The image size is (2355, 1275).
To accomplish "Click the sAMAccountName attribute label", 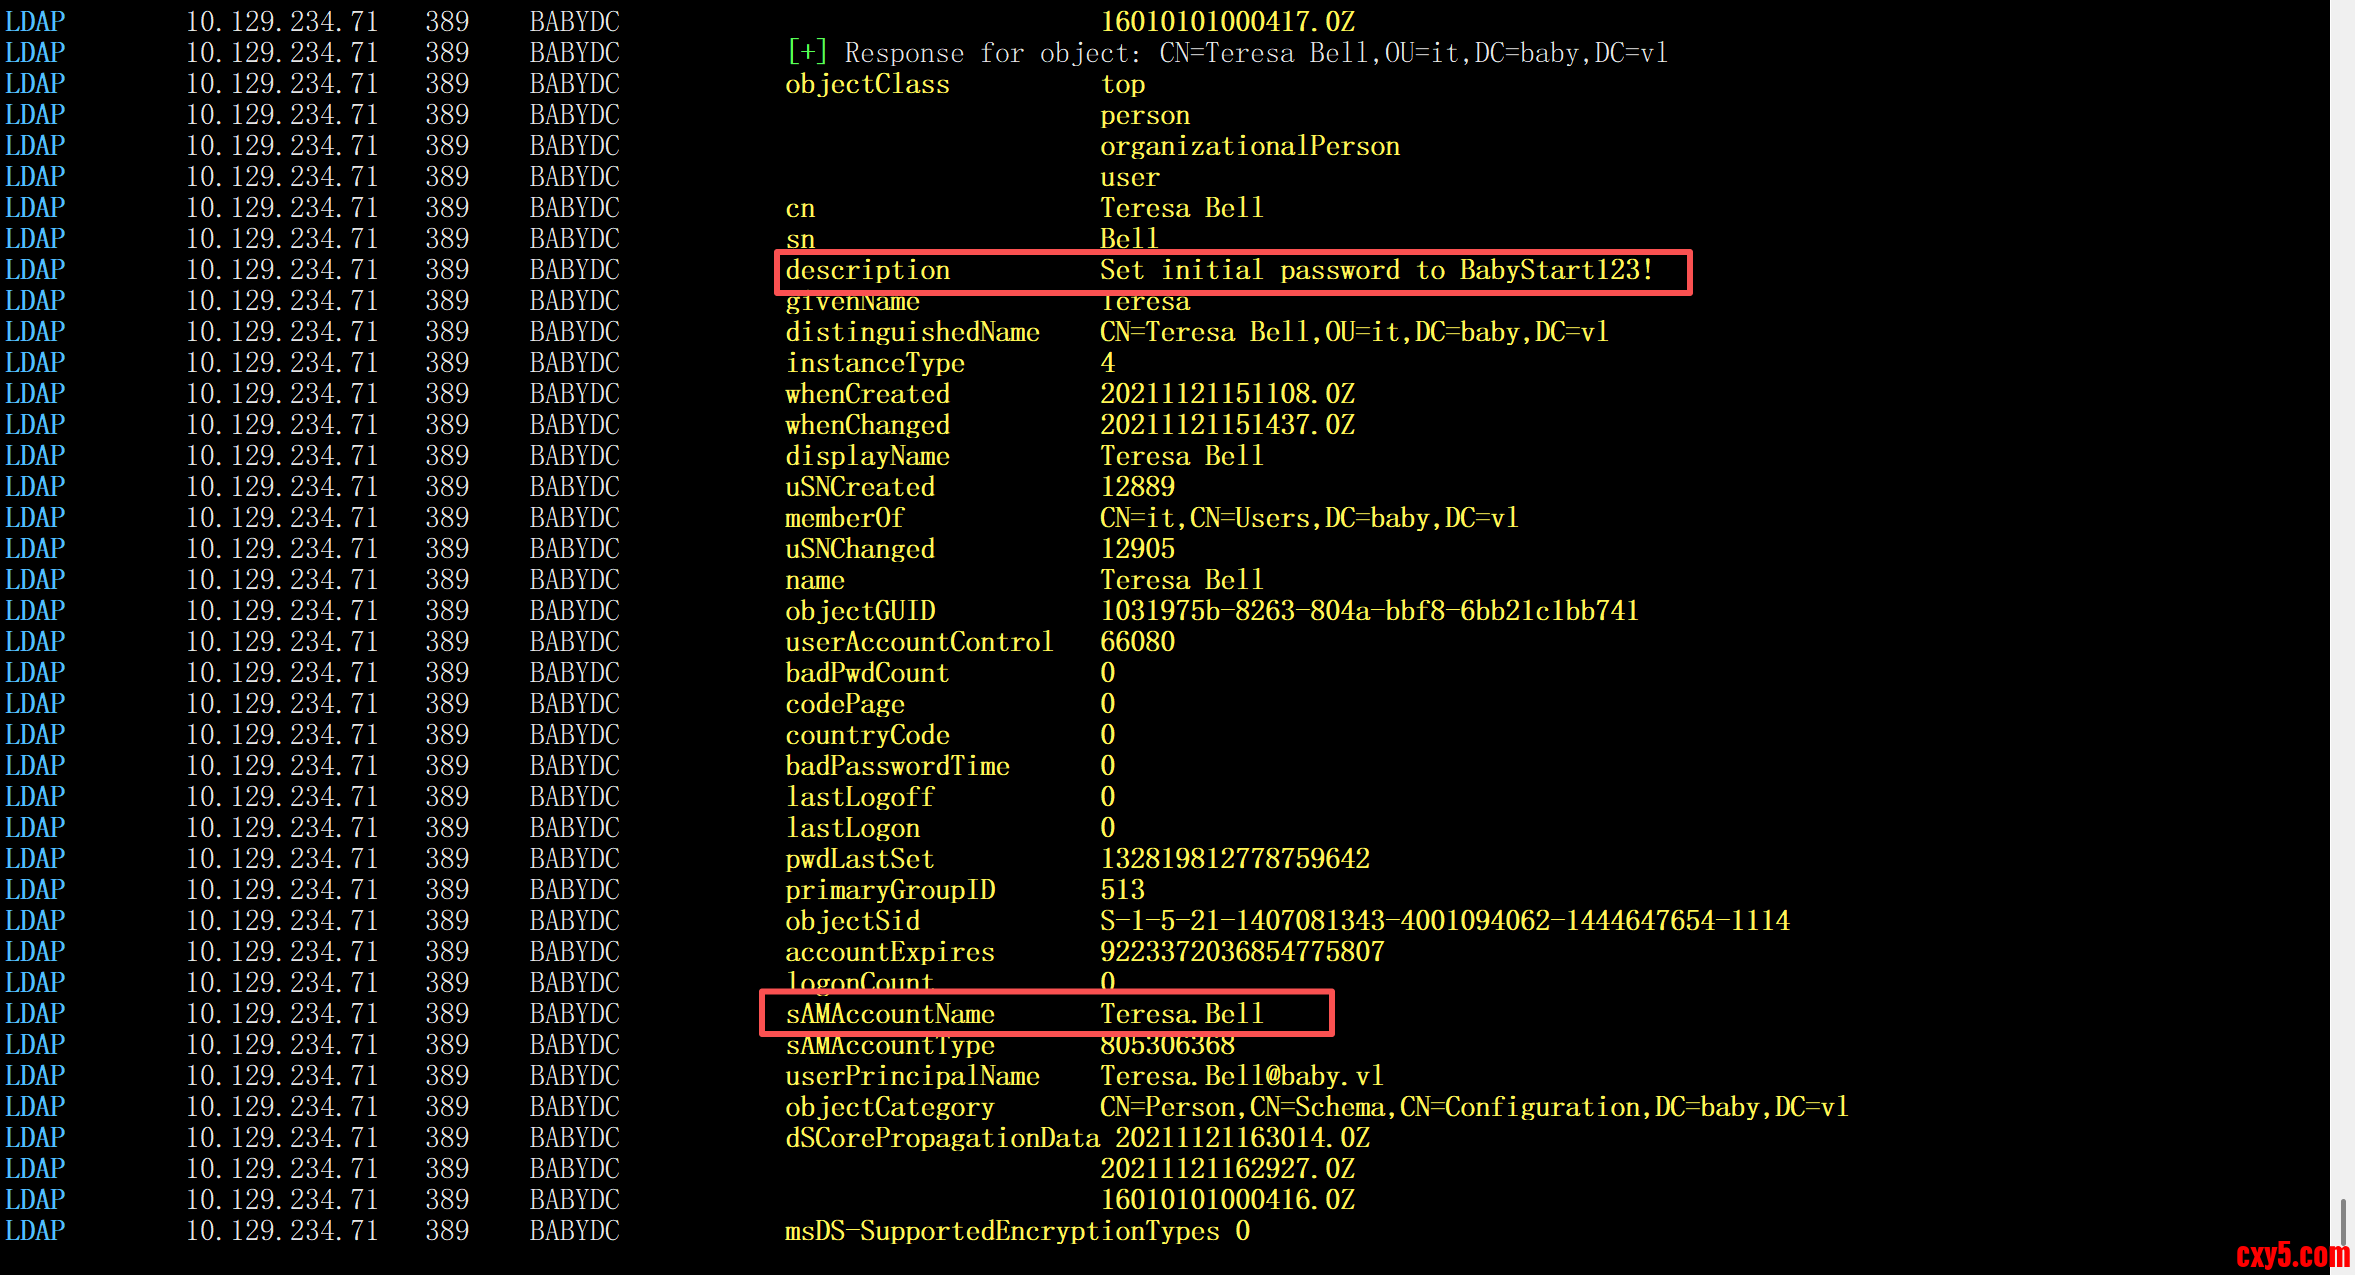I will click(889, 1014).
